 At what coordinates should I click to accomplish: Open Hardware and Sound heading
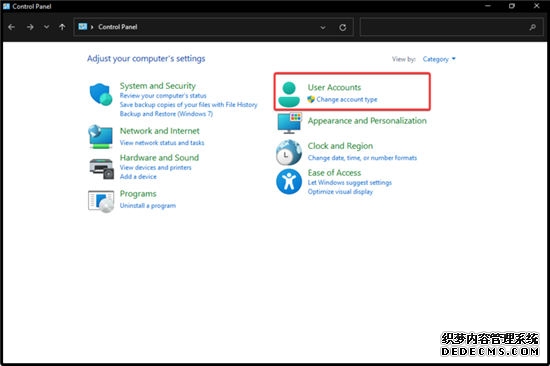point(159,158)
